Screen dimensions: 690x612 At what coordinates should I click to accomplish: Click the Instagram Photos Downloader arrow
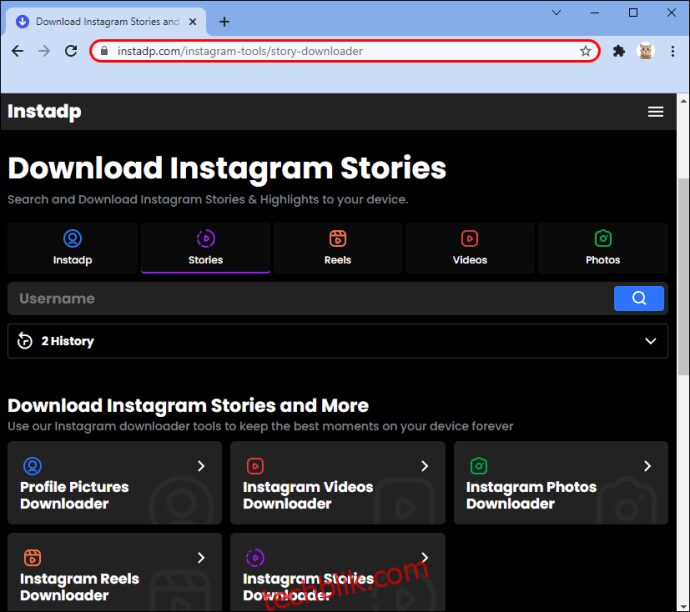click(x=647, y=466)
